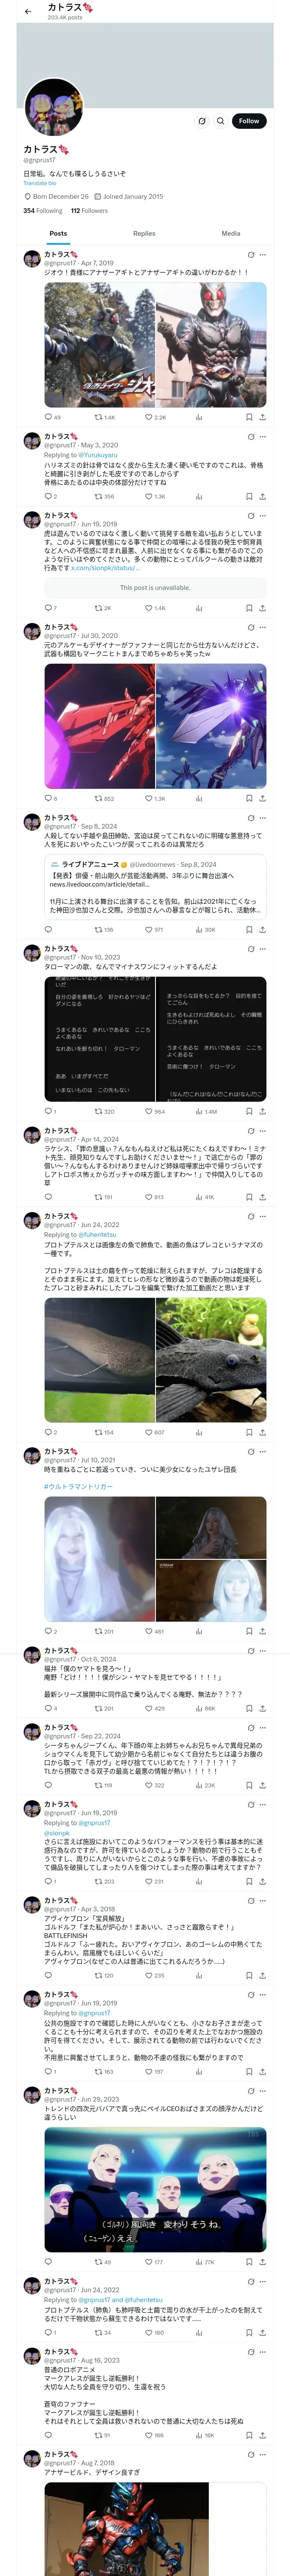Image resolution: width=290 pixels, height=2576 pixels.
Task: Switch to the Replies tab
Action: click(144, 233)
